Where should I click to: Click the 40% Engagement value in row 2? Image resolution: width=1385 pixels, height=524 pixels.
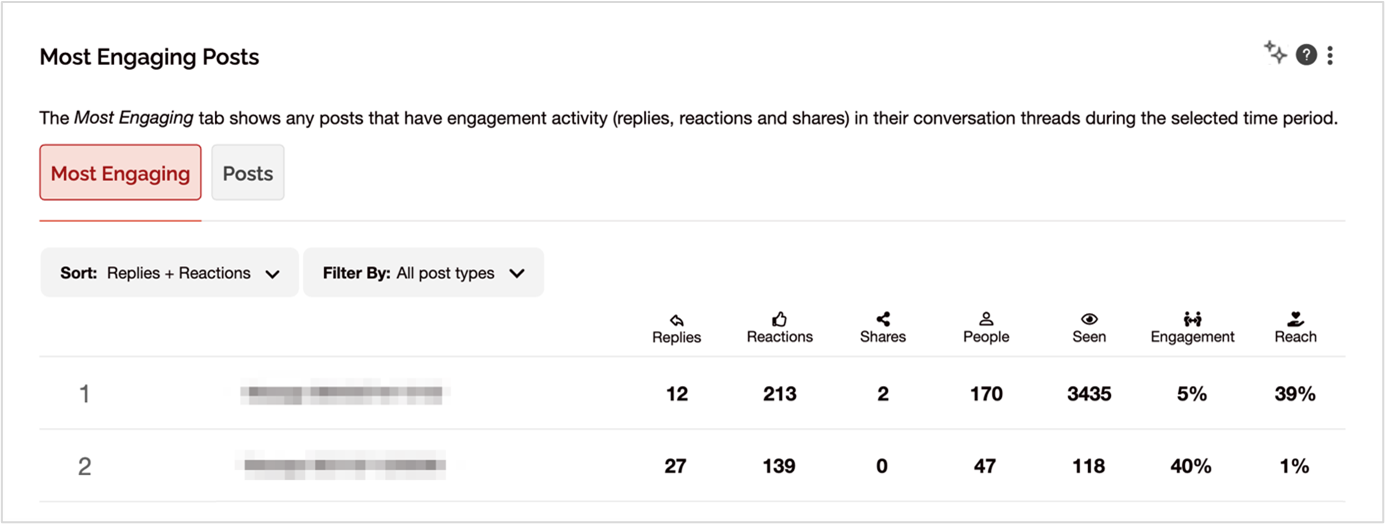tap(1192, 466)
